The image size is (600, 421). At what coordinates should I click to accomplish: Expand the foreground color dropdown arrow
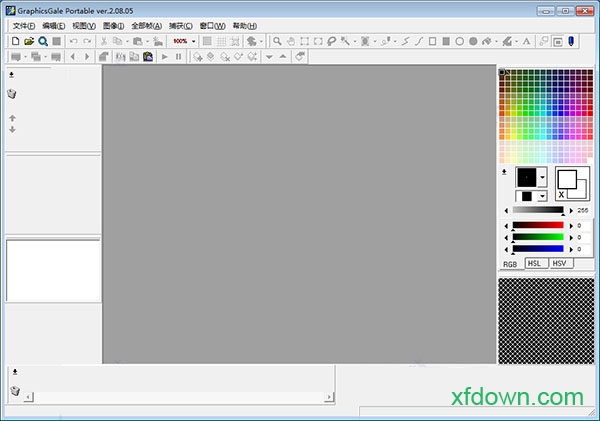pyautogui.click(x=543, y=177)
